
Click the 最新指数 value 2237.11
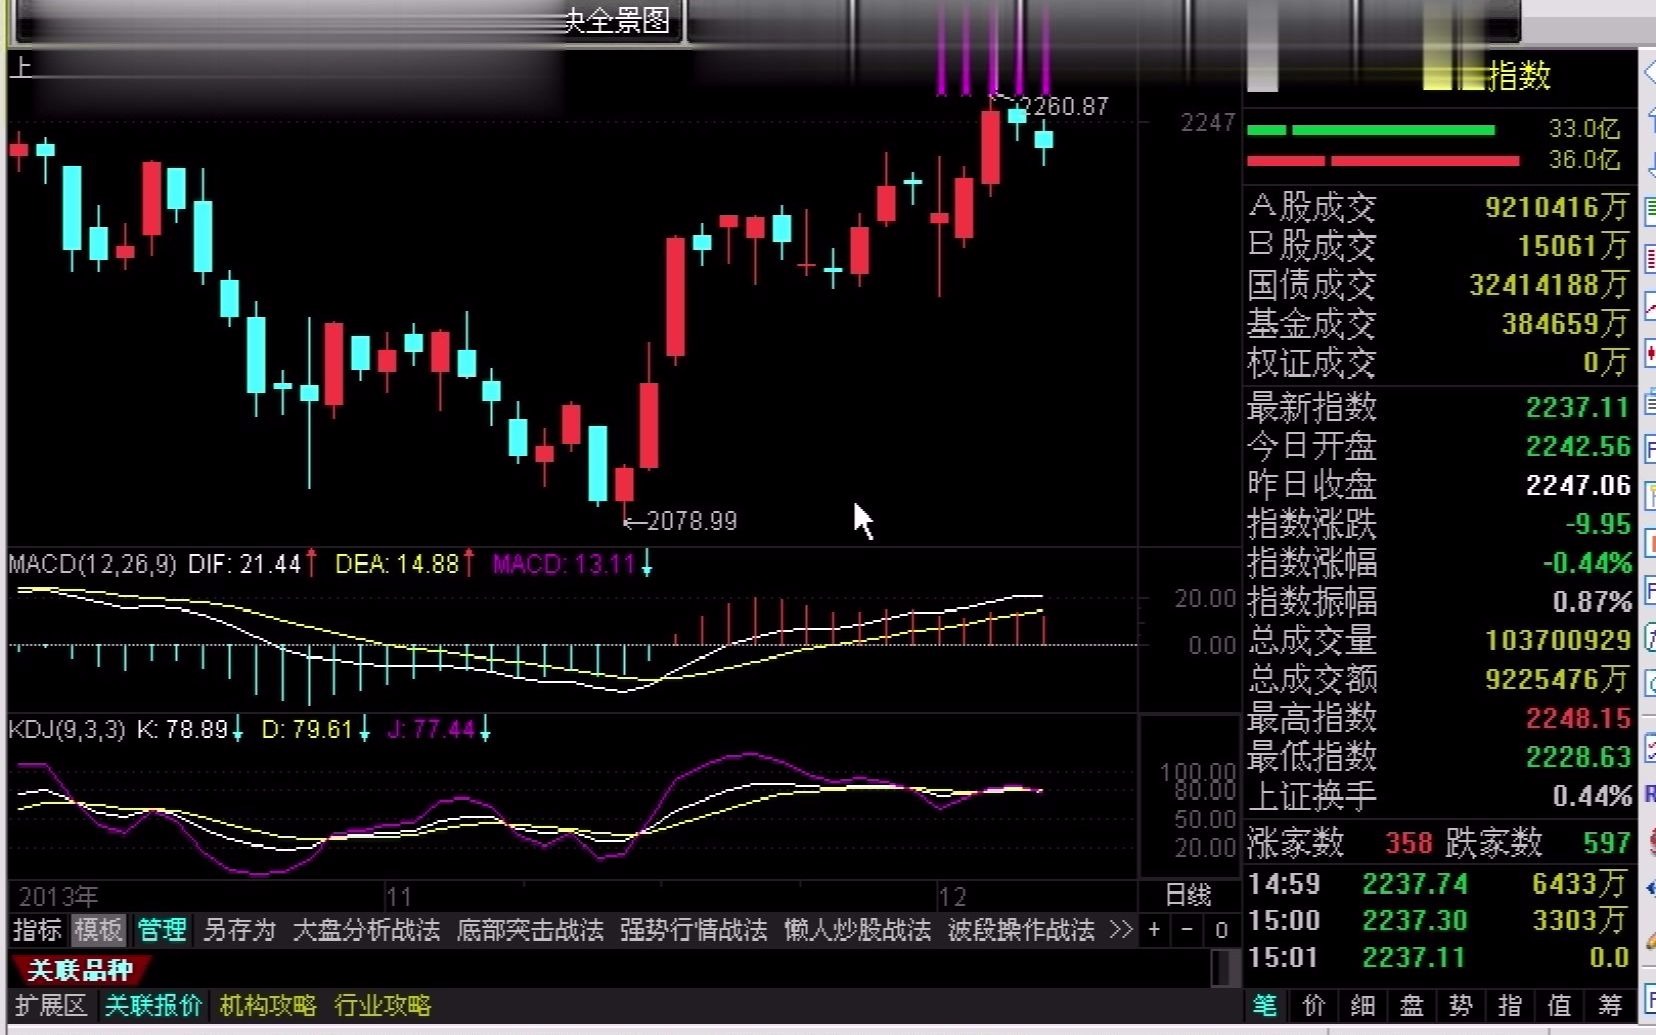pyautogui.click(x=1578, y=407)
